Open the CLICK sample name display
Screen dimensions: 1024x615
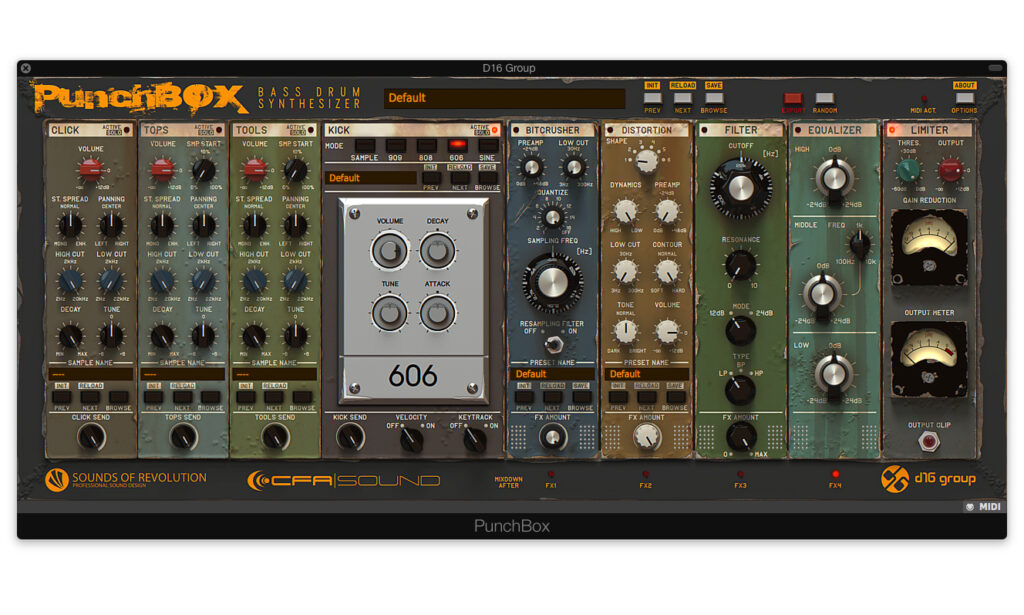[91, 374]
